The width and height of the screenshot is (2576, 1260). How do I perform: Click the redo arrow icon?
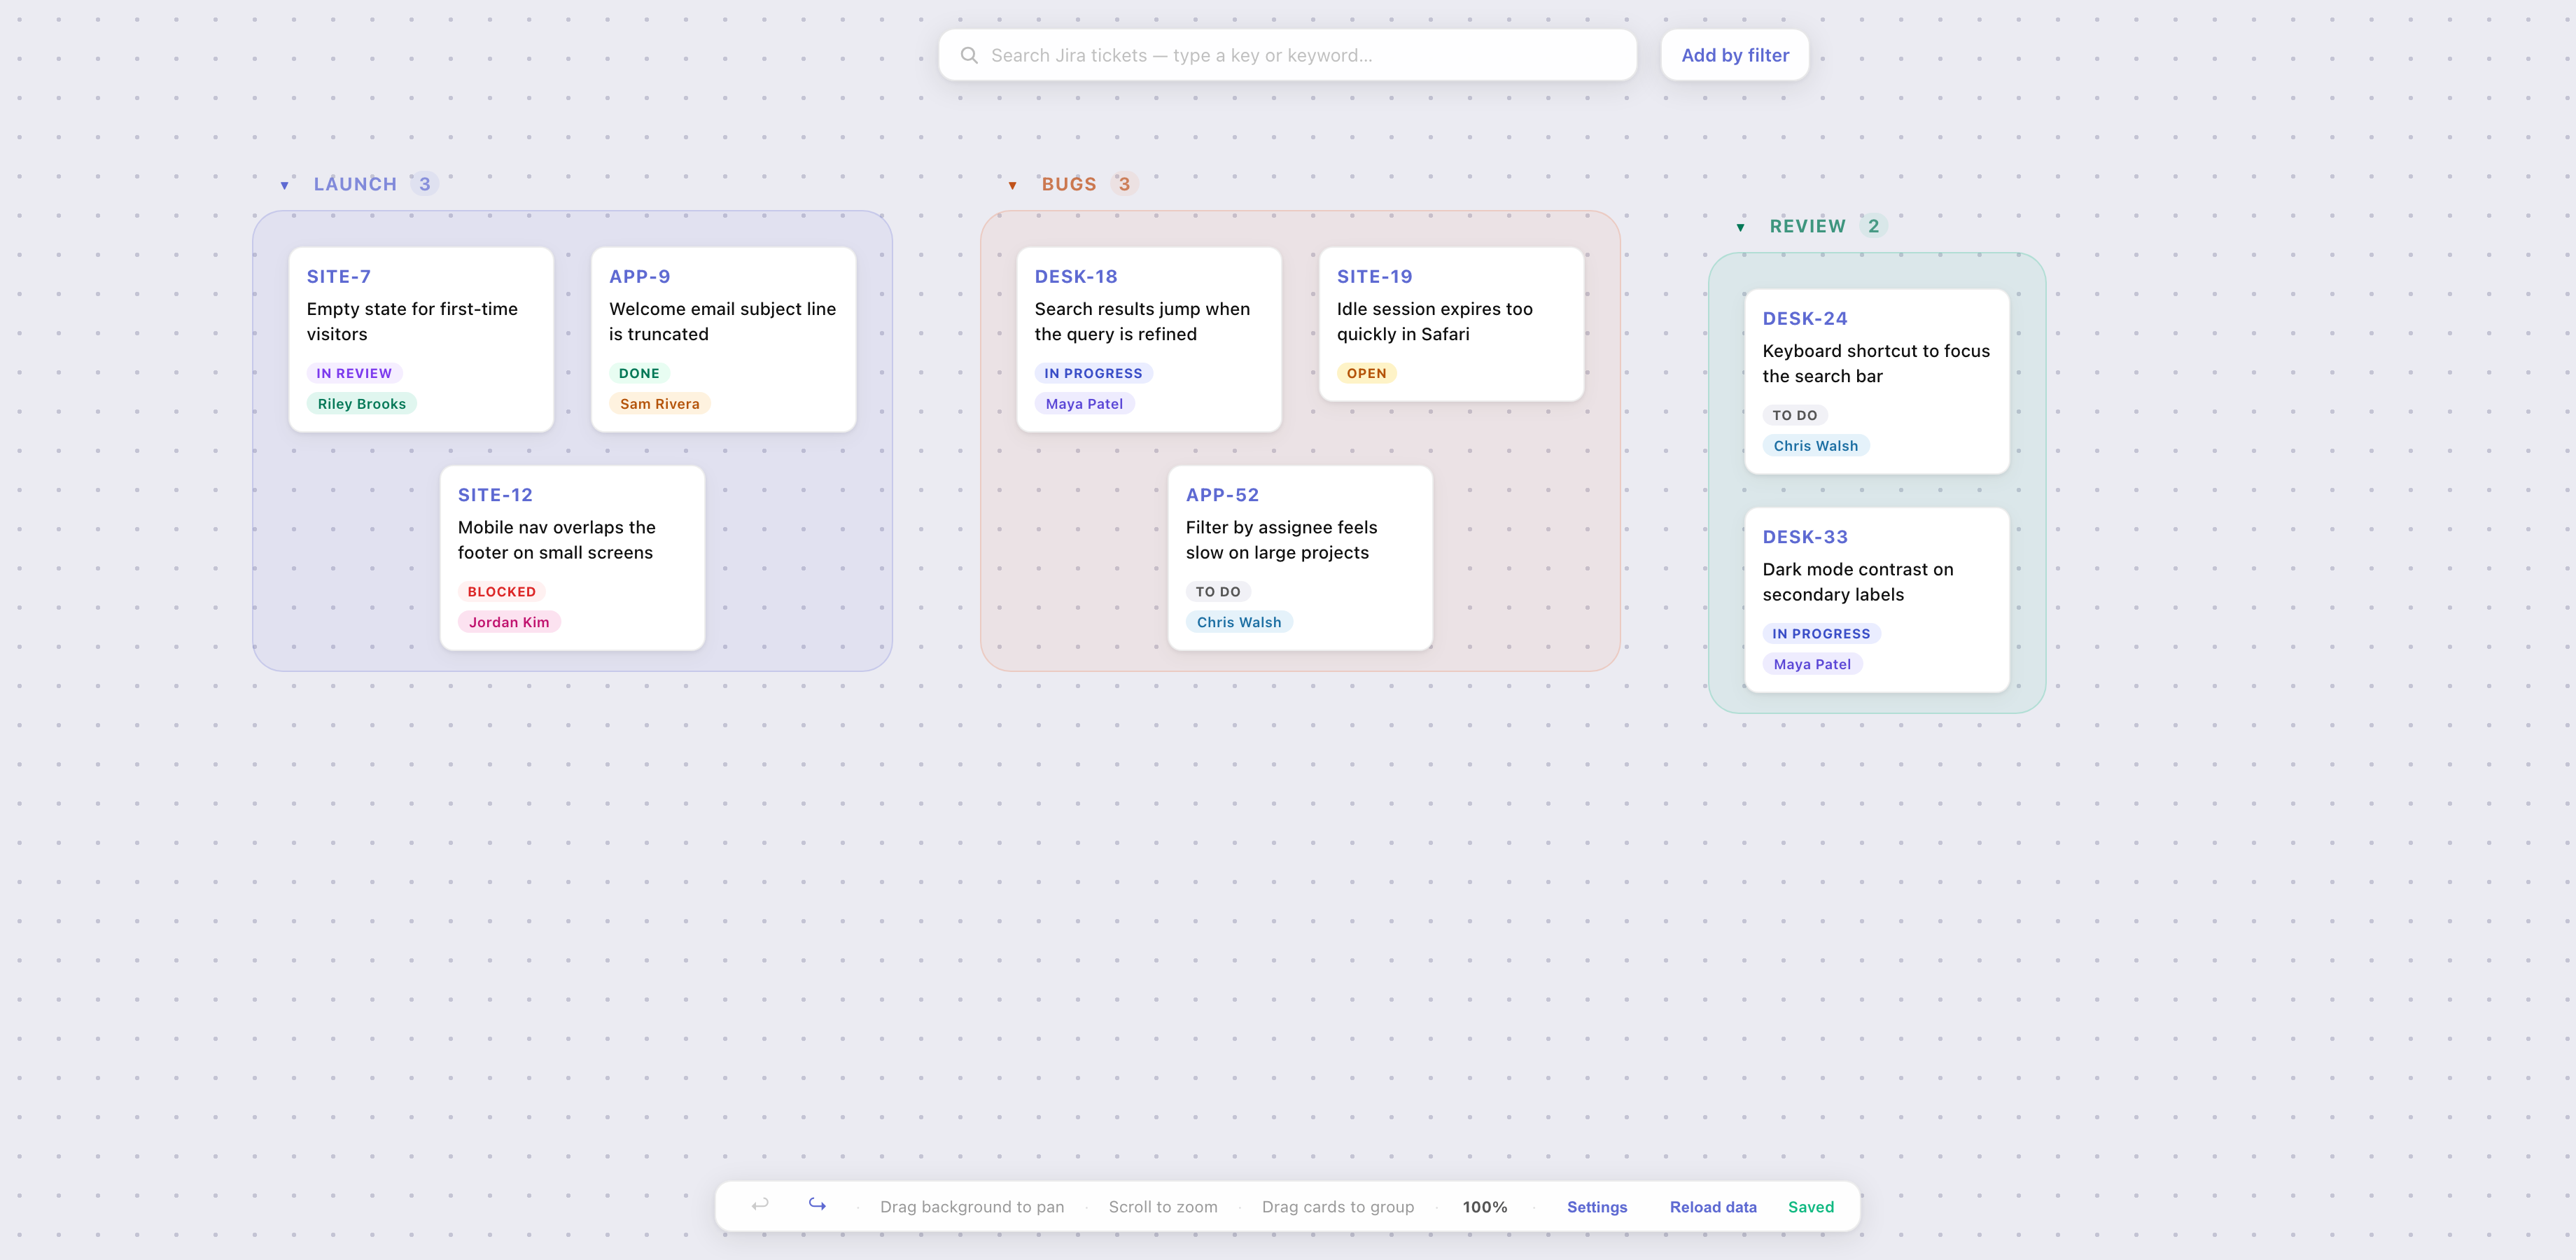click(817, 1205)
